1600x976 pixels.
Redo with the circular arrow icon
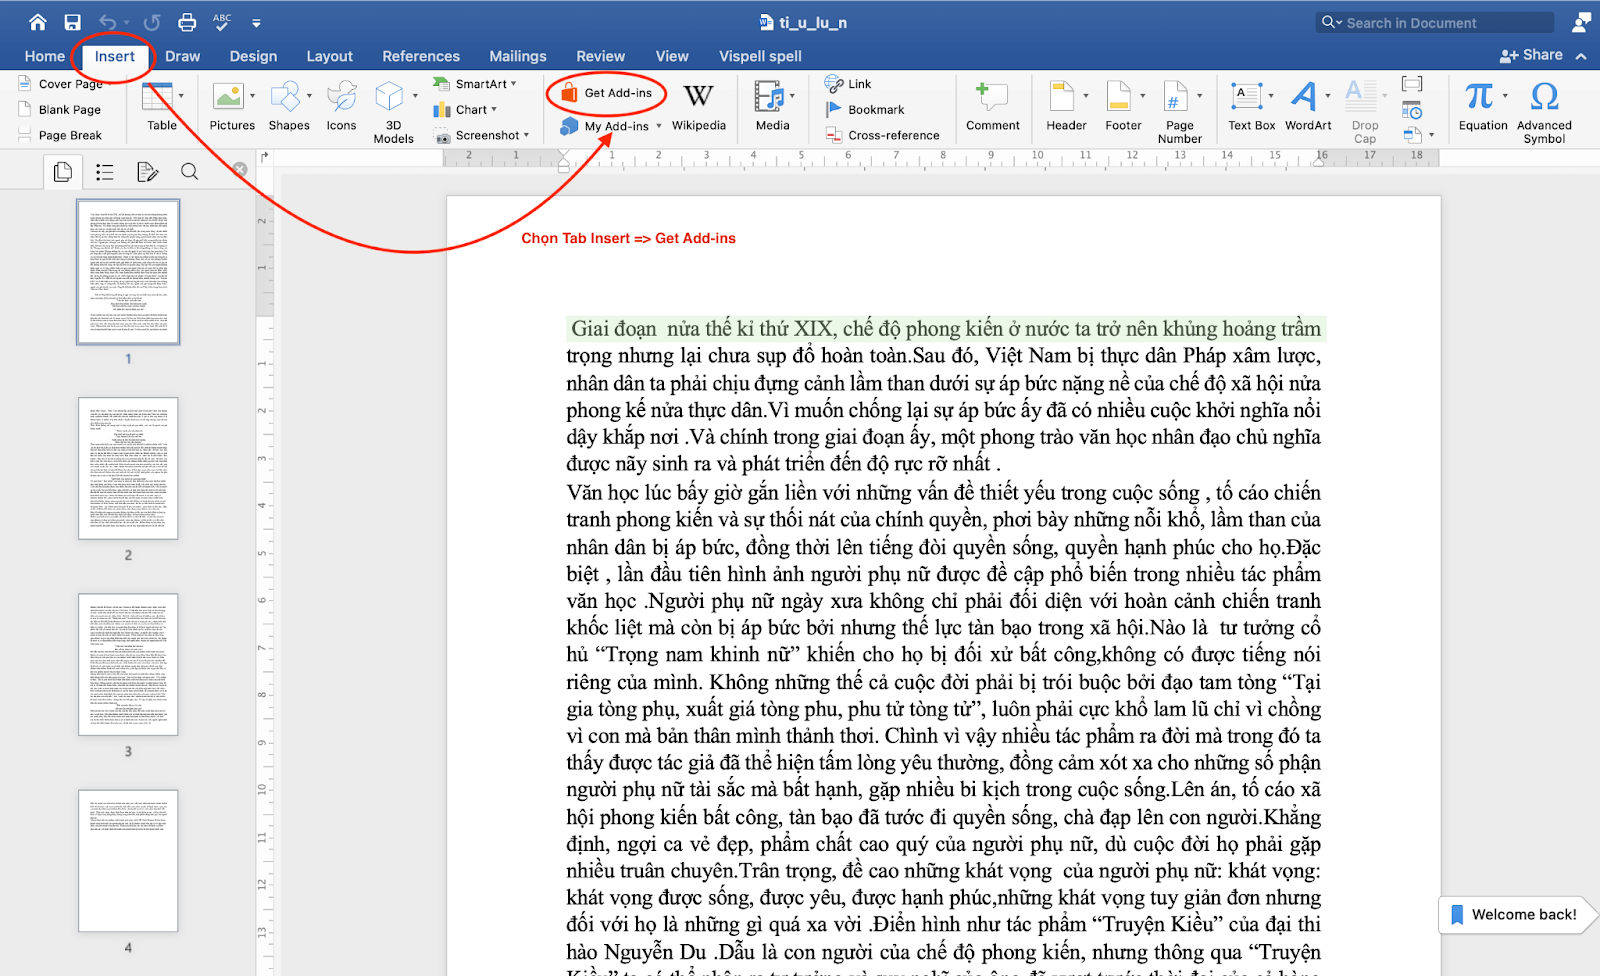(x=151, y=22)
